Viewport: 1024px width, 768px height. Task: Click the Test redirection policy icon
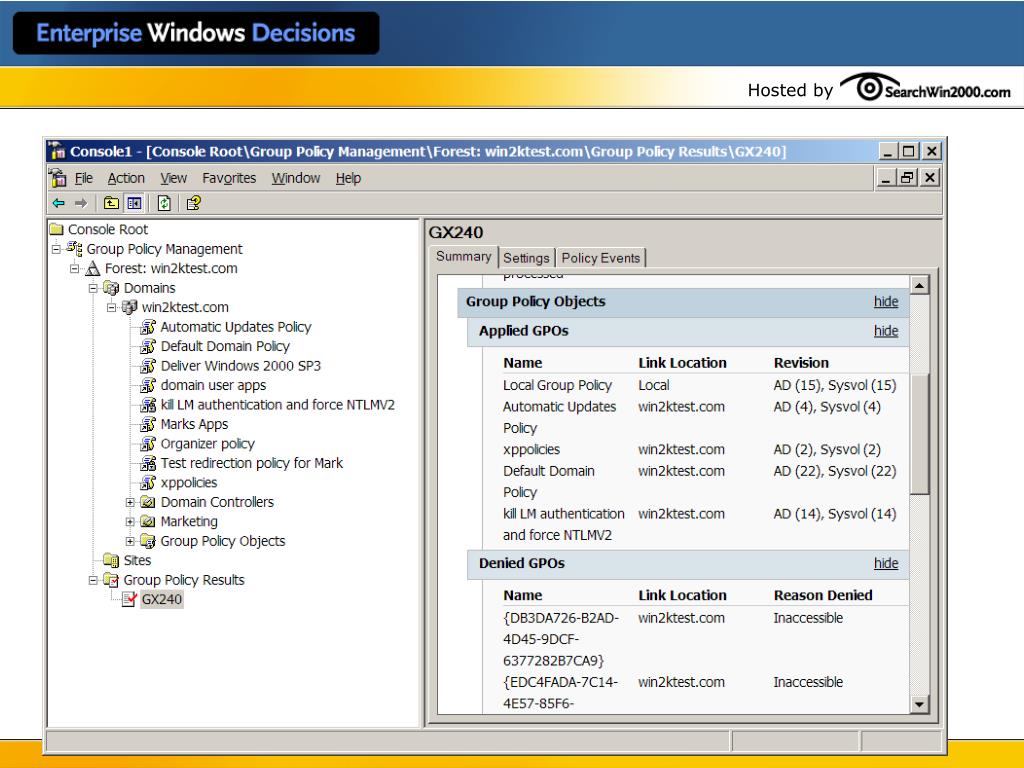pos(148,463)
